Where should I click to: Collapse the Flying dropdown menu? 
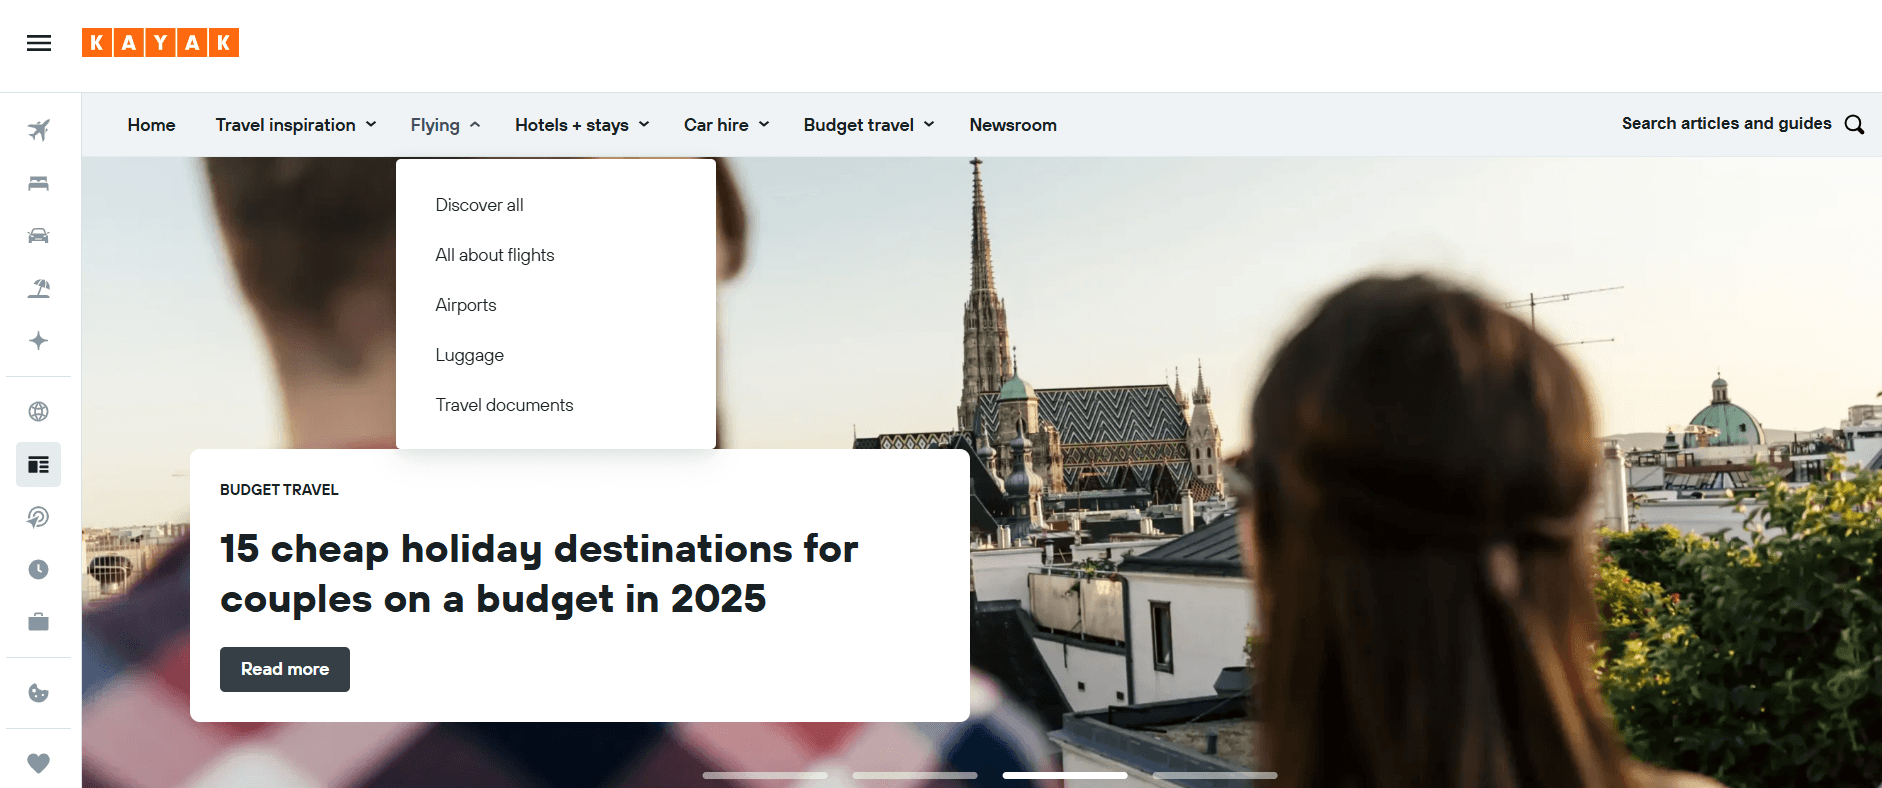point(446,125)
